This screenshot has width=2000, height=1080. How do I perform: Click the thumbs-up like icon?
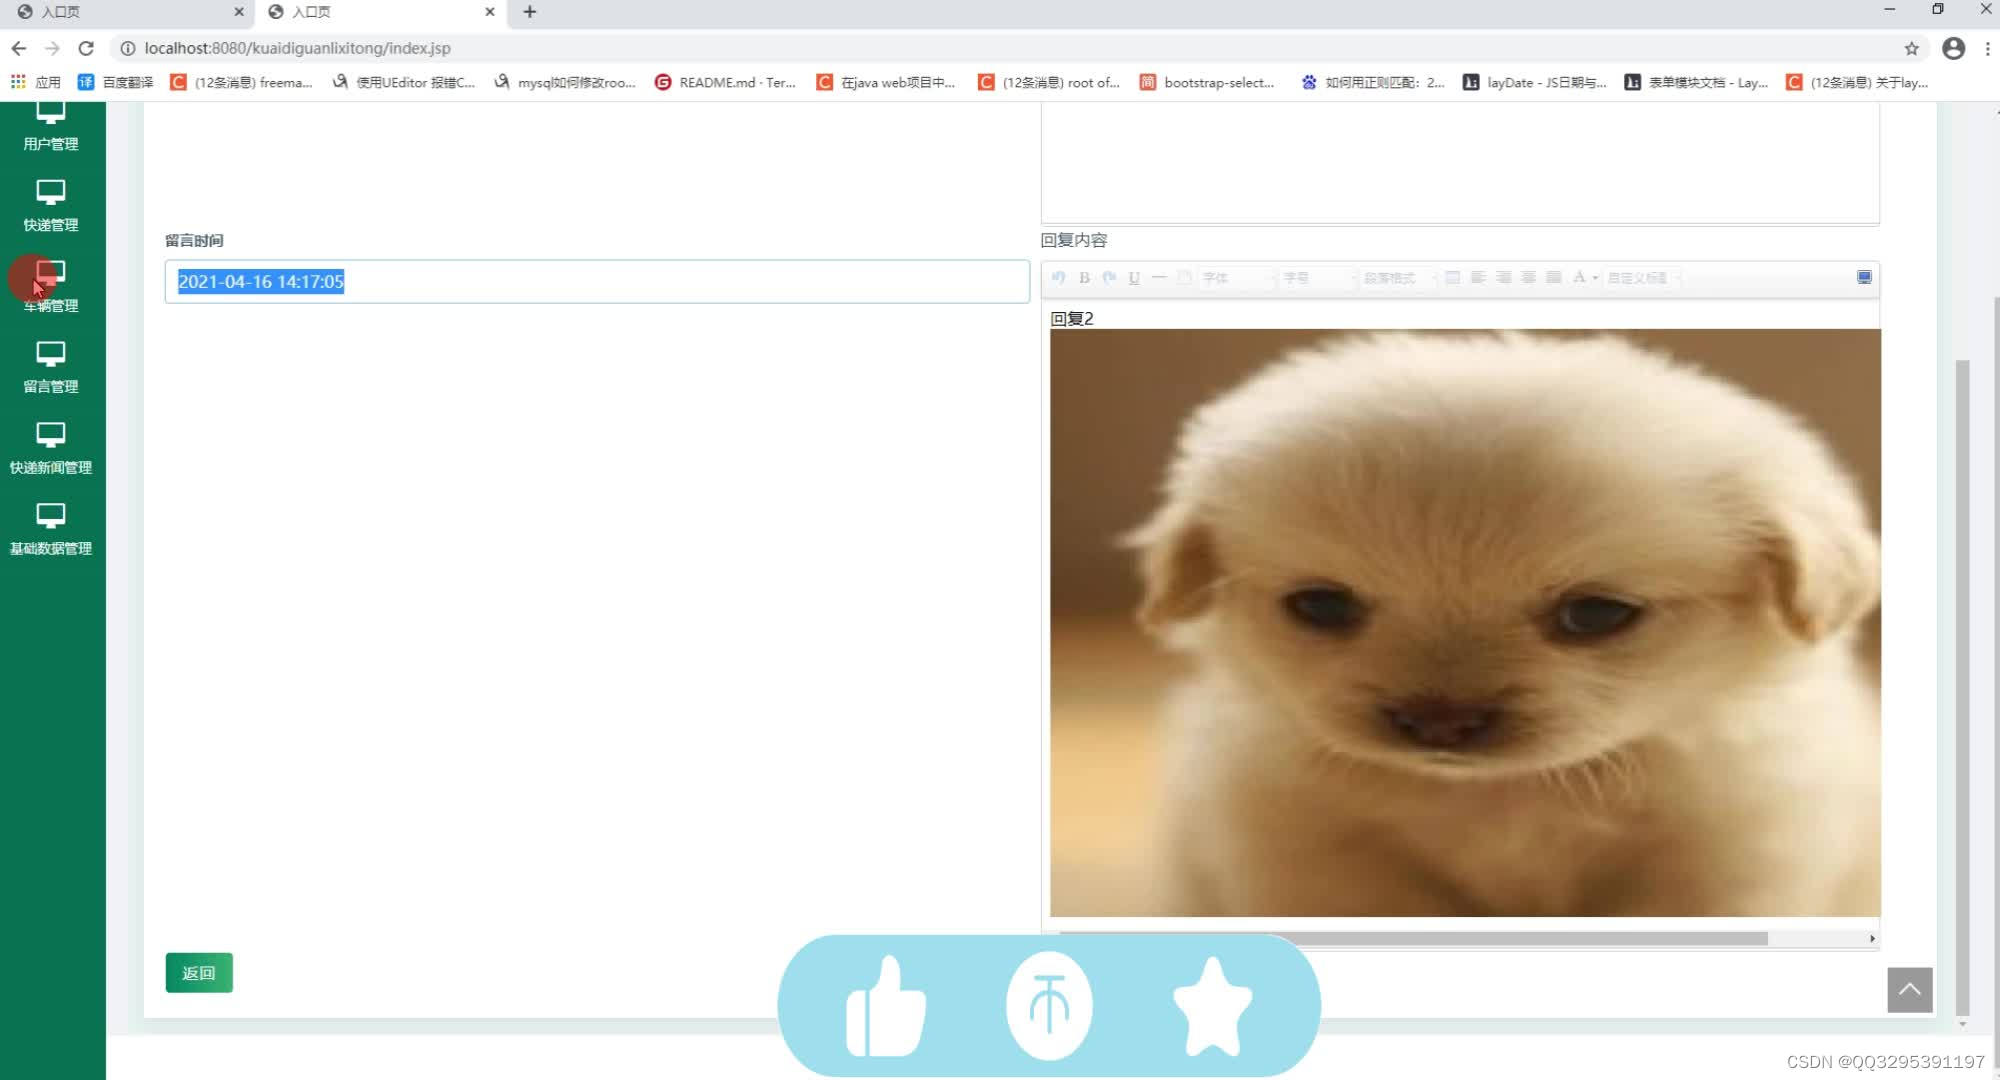click(x=886, y=1006)
